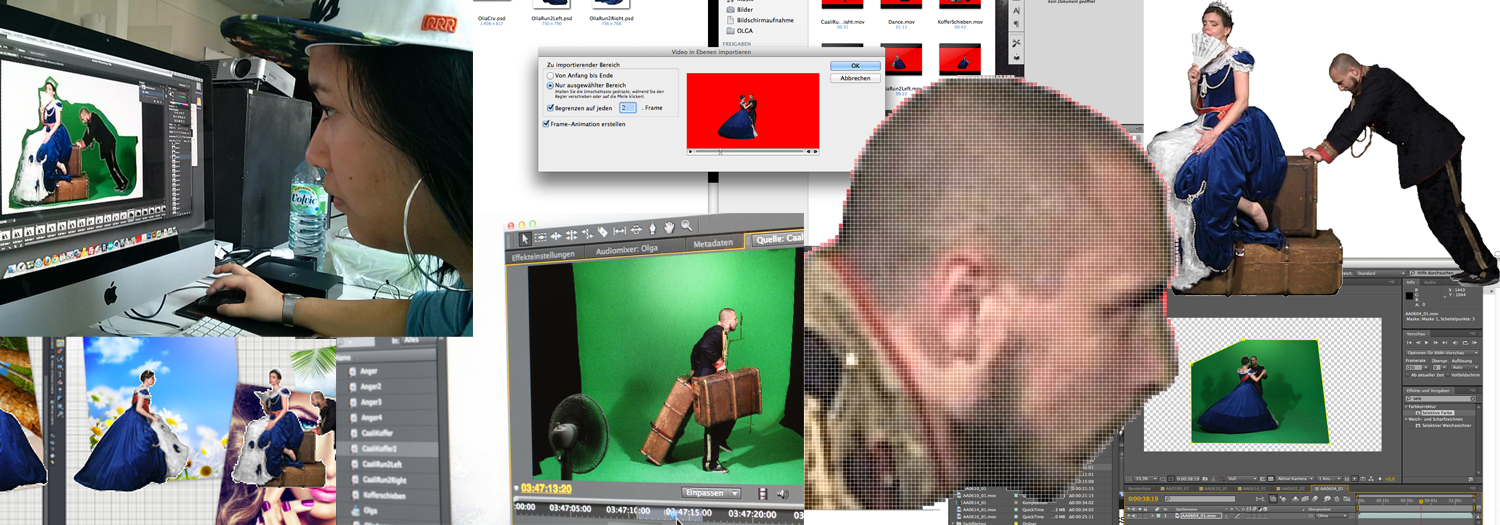Click the Abbrechen button
This screenshot has width=1500, height=525.
[x=854, y=78]
